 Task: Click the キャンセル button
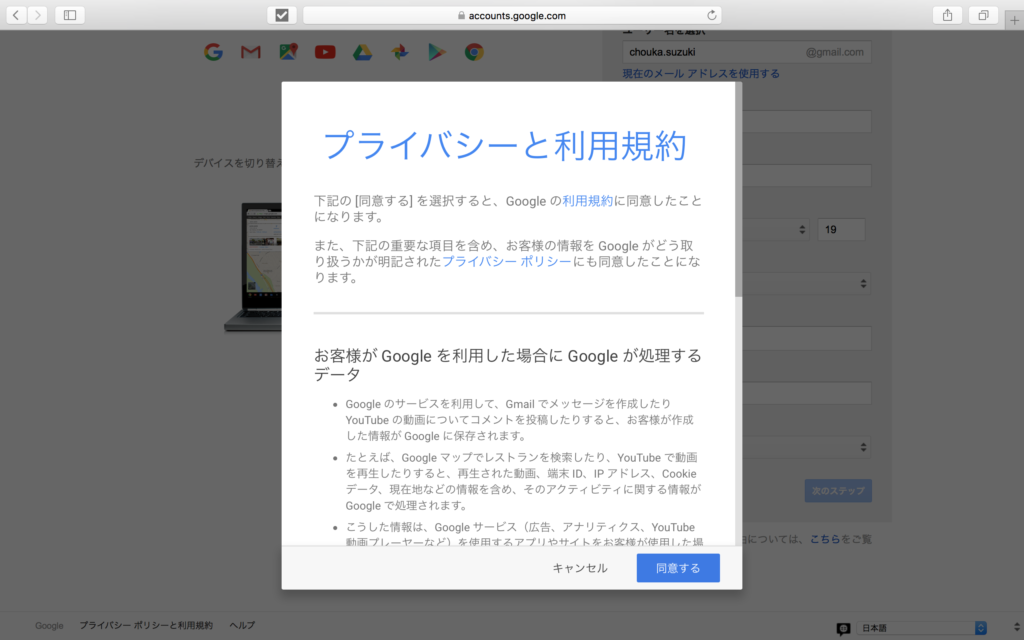[x=580, y=568]
